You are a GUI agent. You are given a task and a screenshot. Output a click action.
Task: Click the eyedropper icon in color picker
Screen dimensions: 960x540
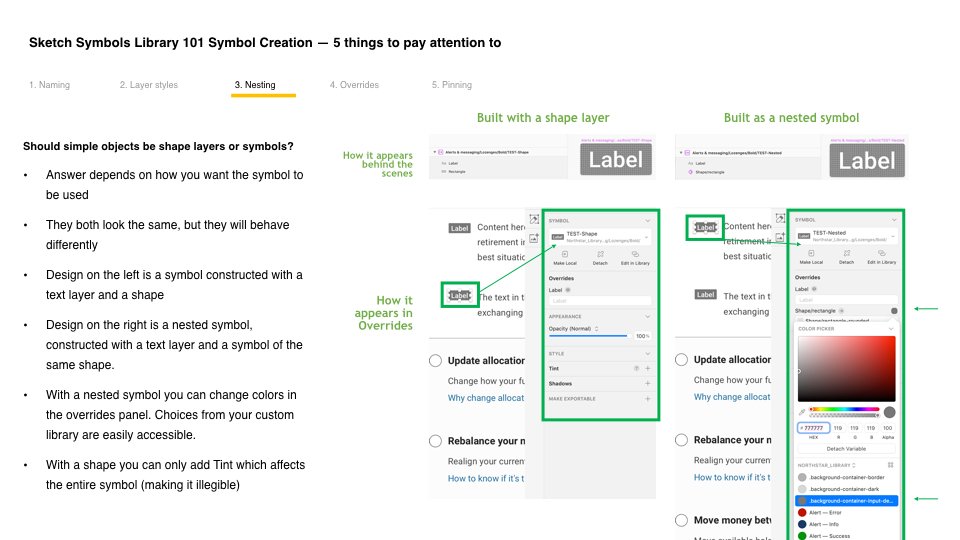[802, 412]
